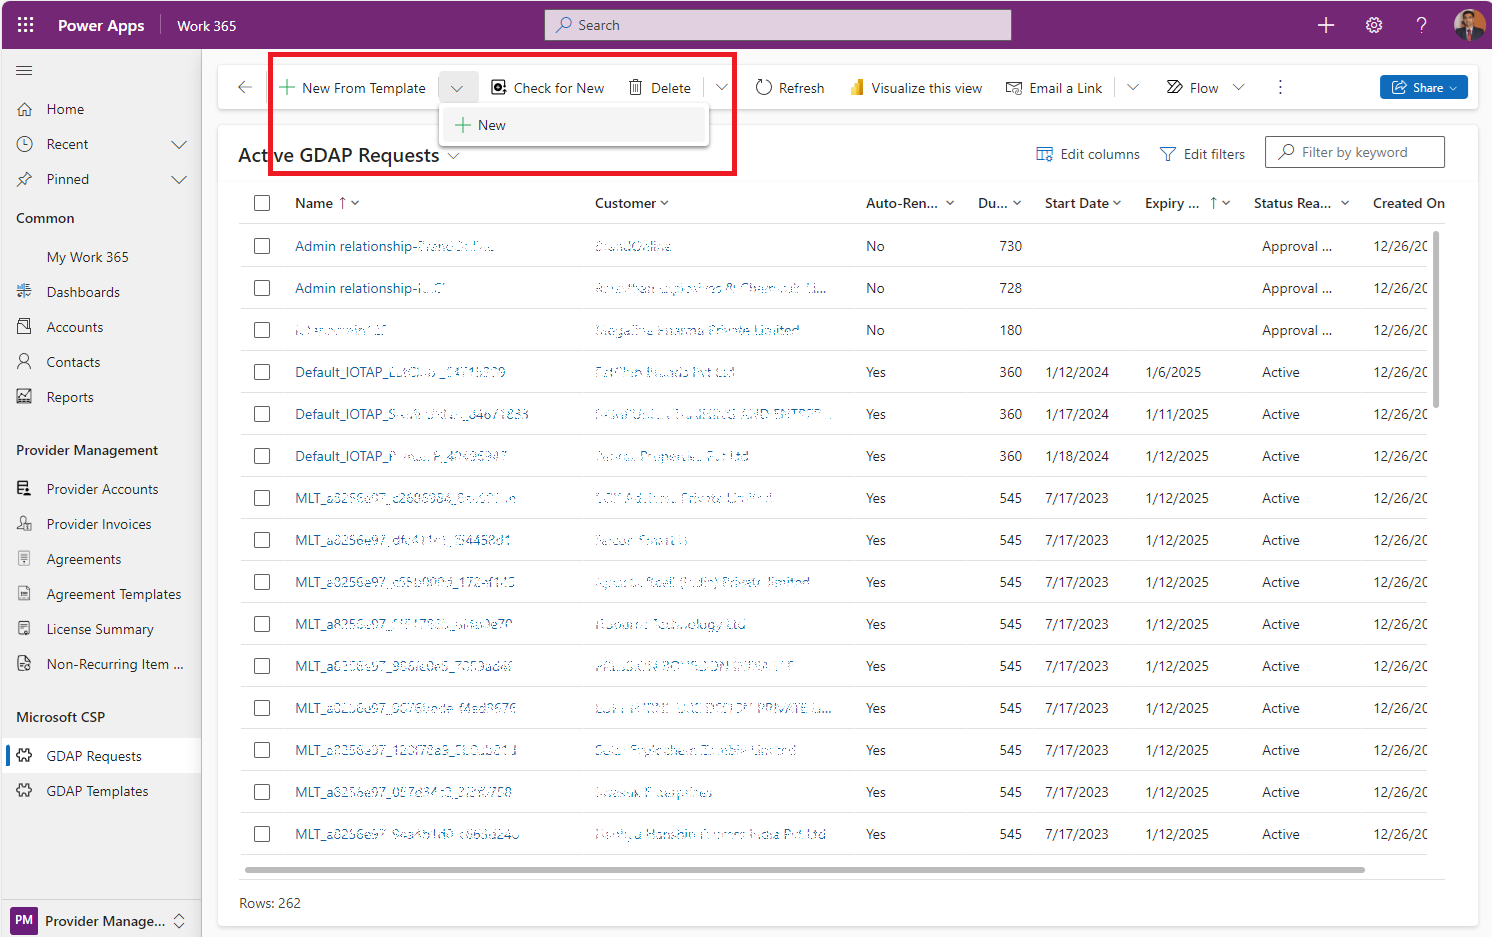Screen dimensions: 1492x937
Task: Check the row with Due 180
Action: tap(262, 330)
